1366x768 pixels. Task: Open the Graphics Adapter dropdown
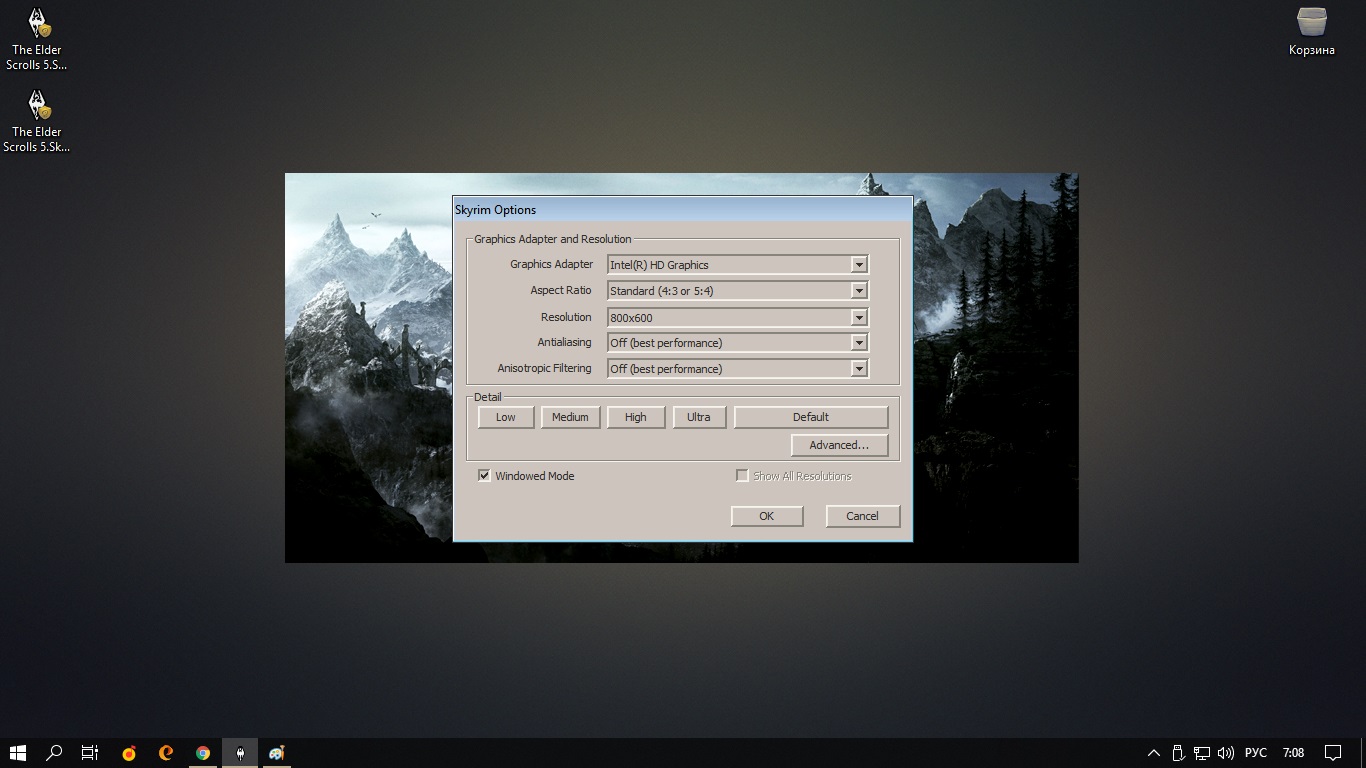pyautogui.click(x=738, y=265)
